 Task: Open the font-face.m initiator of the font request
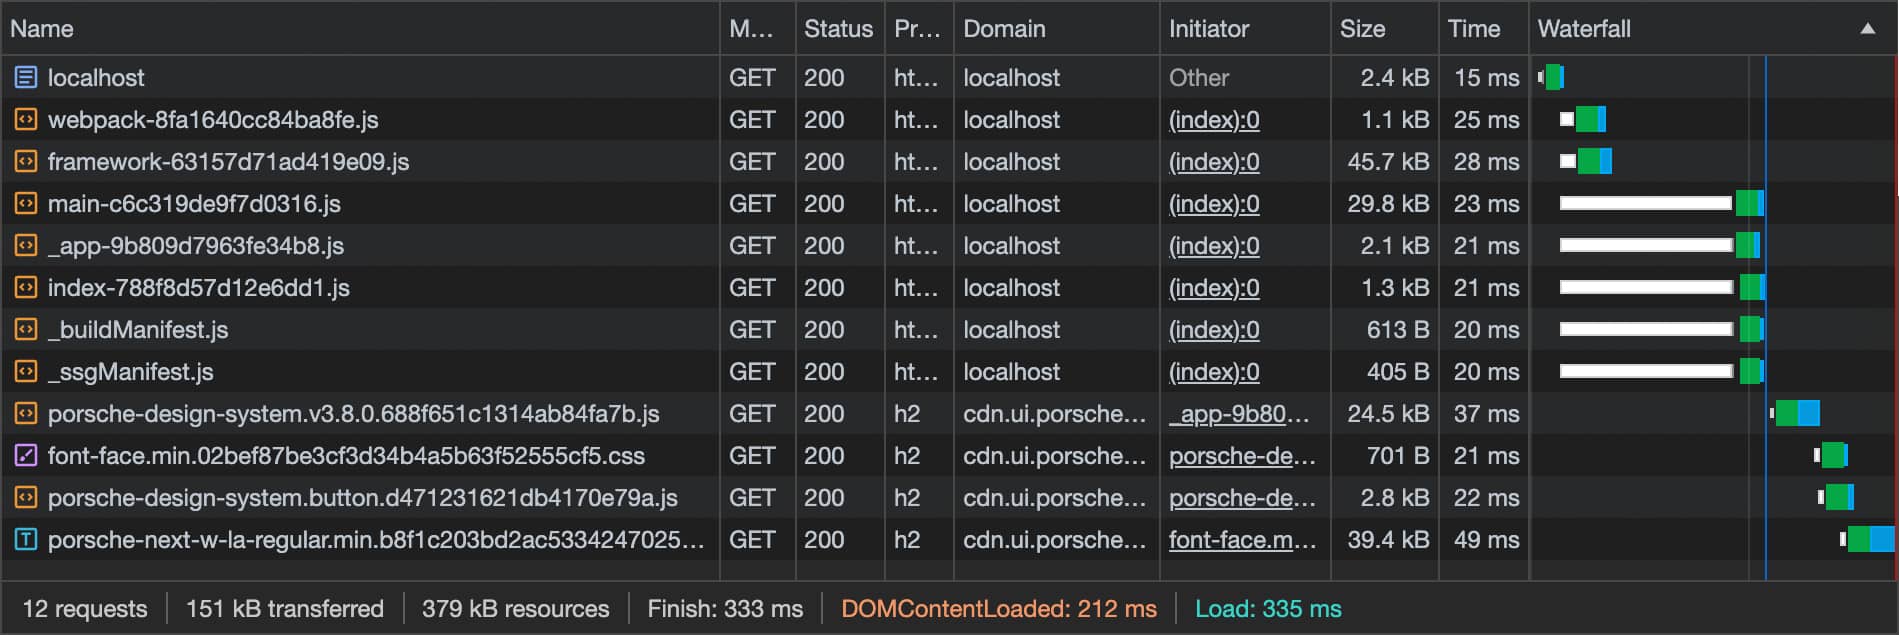coord(1243,539)
